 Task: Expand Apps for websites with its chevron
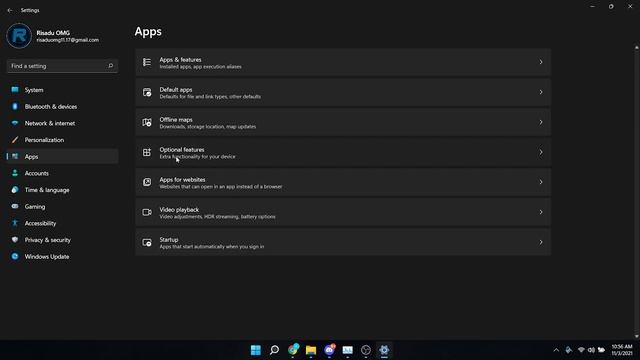[x=541, y=182]
